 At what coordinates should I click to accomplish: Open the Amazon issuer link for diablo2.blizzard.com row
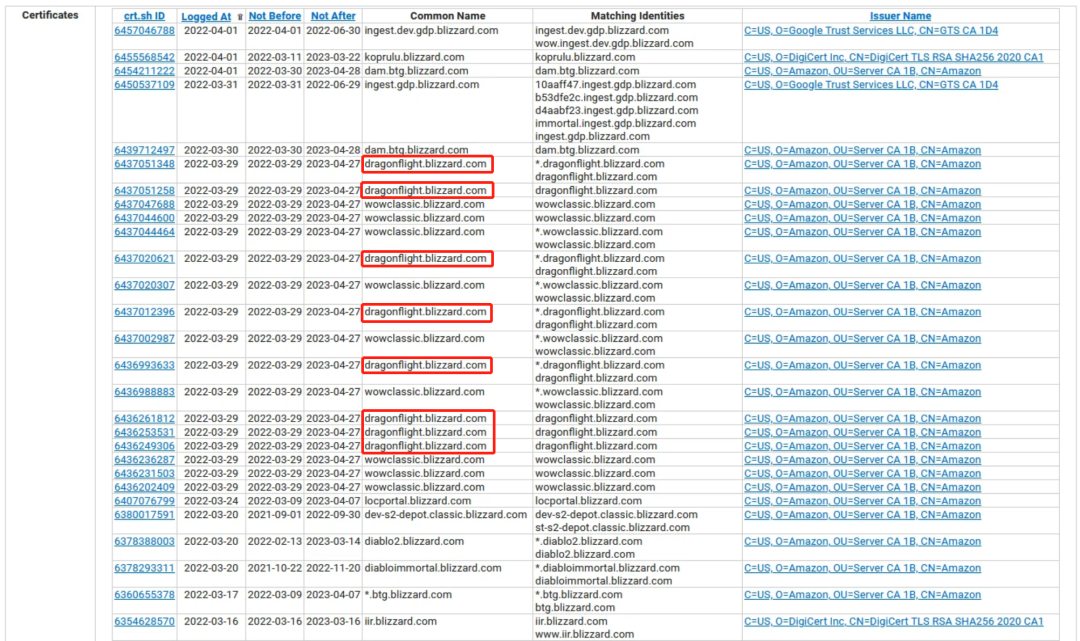(862, 542)
